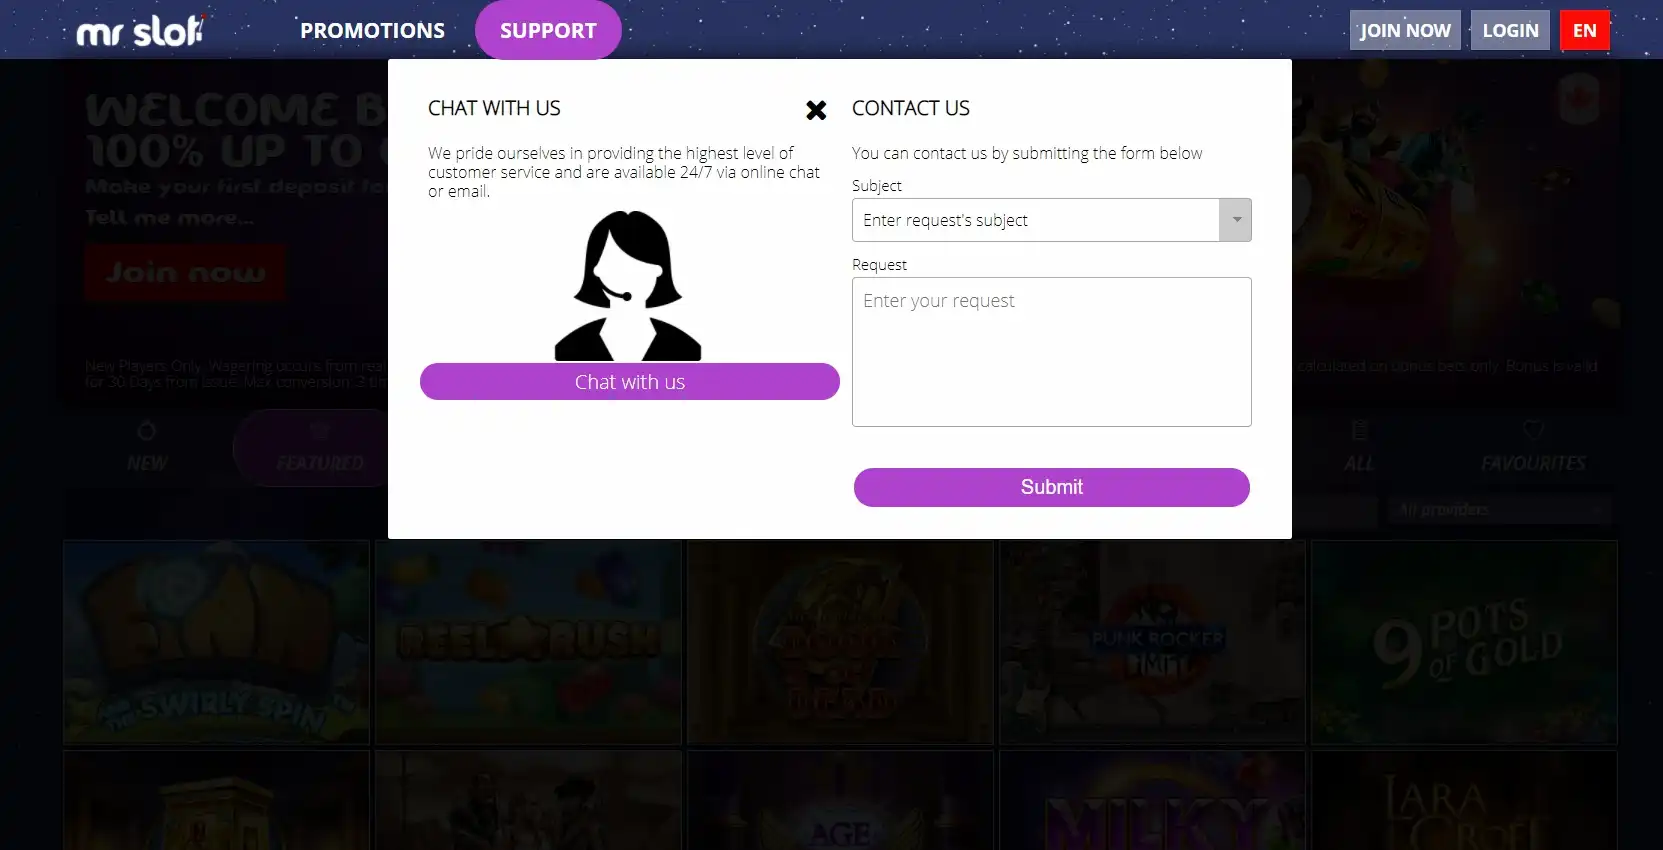Click the Join Now header button
The image size is (1663, 850).
tap(1405, 30)
